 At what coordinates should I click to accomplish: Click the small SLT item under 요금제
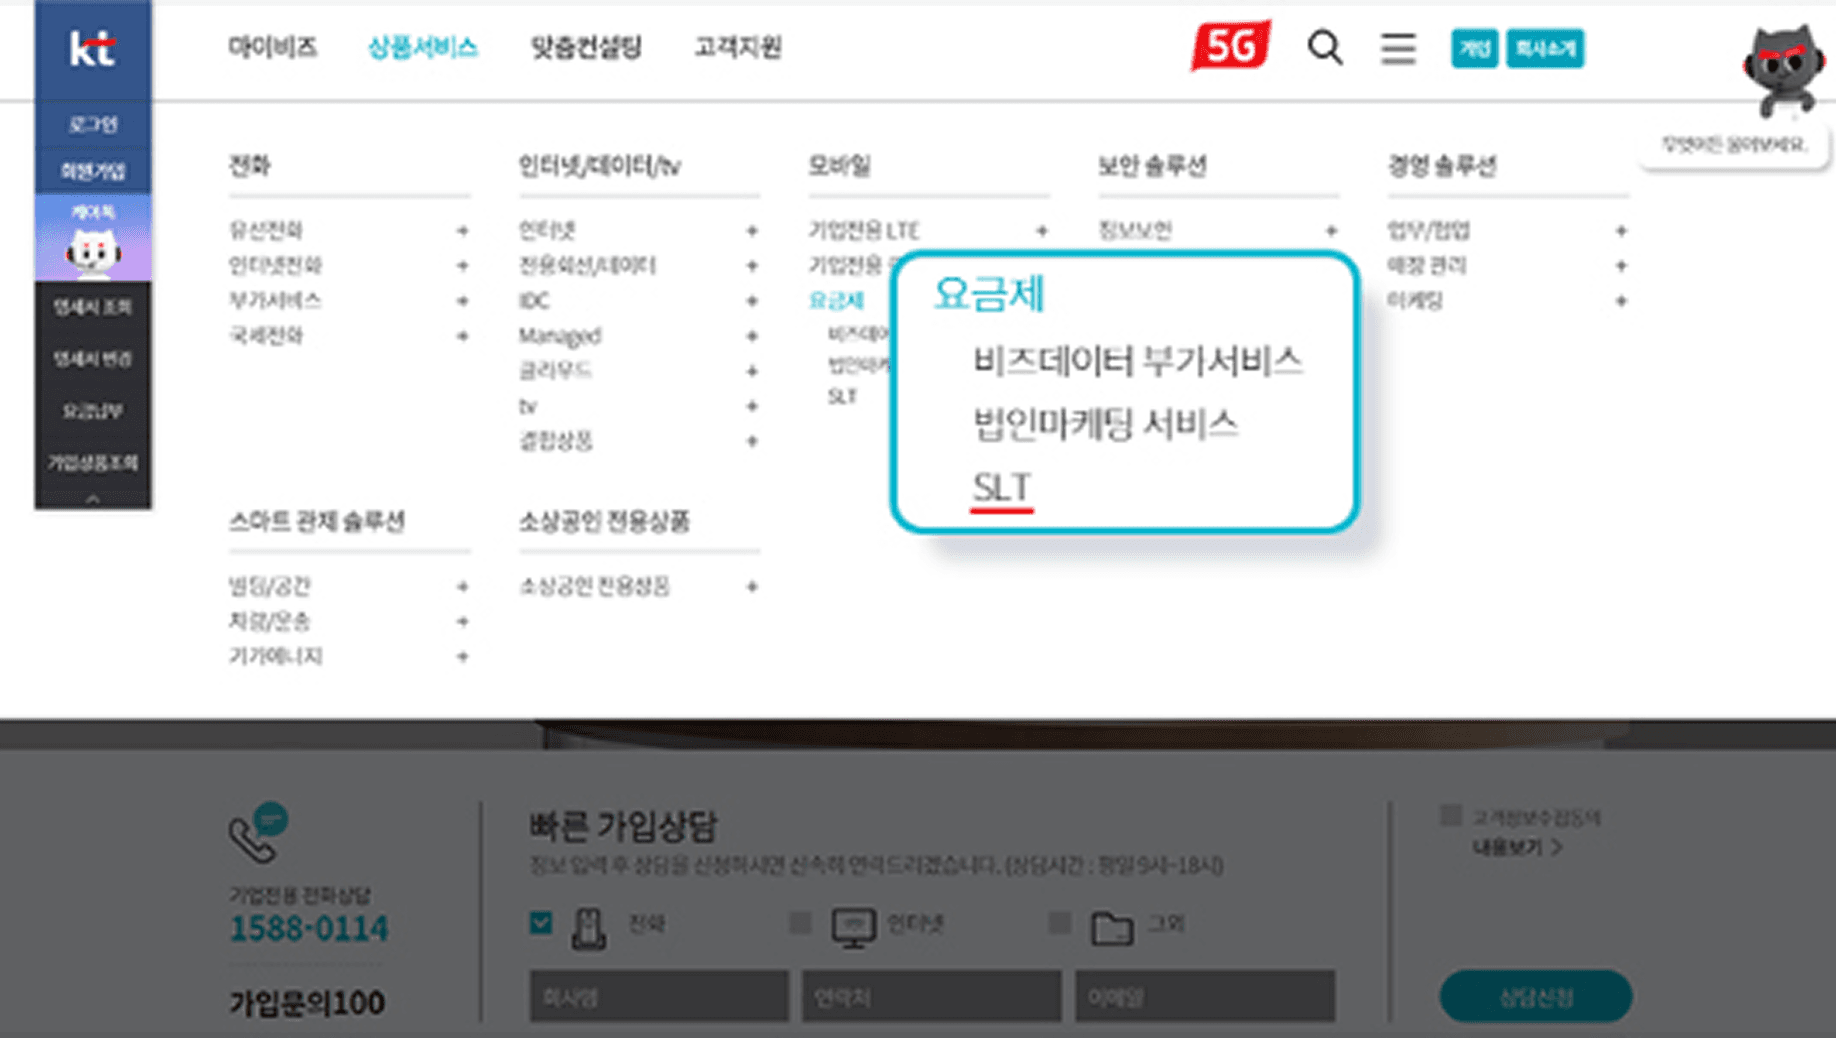click(x=842, y=397)
